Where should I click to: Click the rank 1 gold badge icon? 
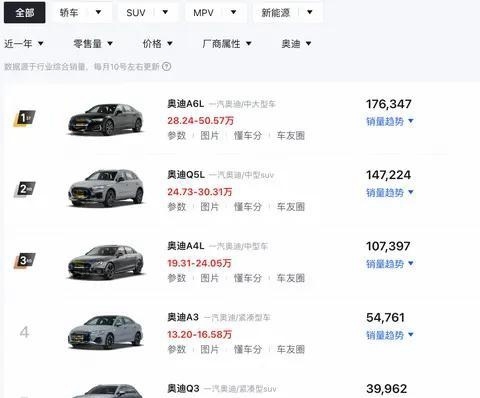click(x=24, y=118)
